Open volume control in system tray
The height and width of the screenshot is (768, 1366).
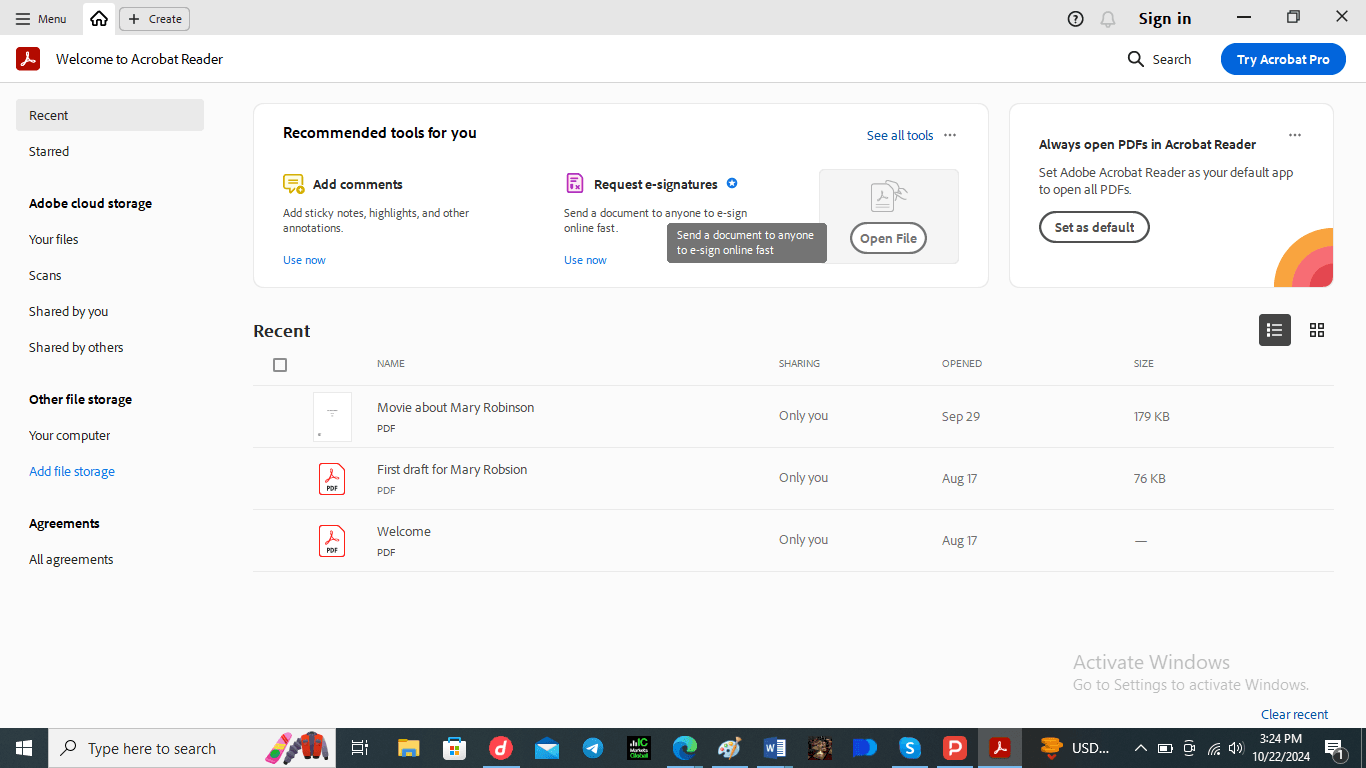click(x=1236, y=748)
